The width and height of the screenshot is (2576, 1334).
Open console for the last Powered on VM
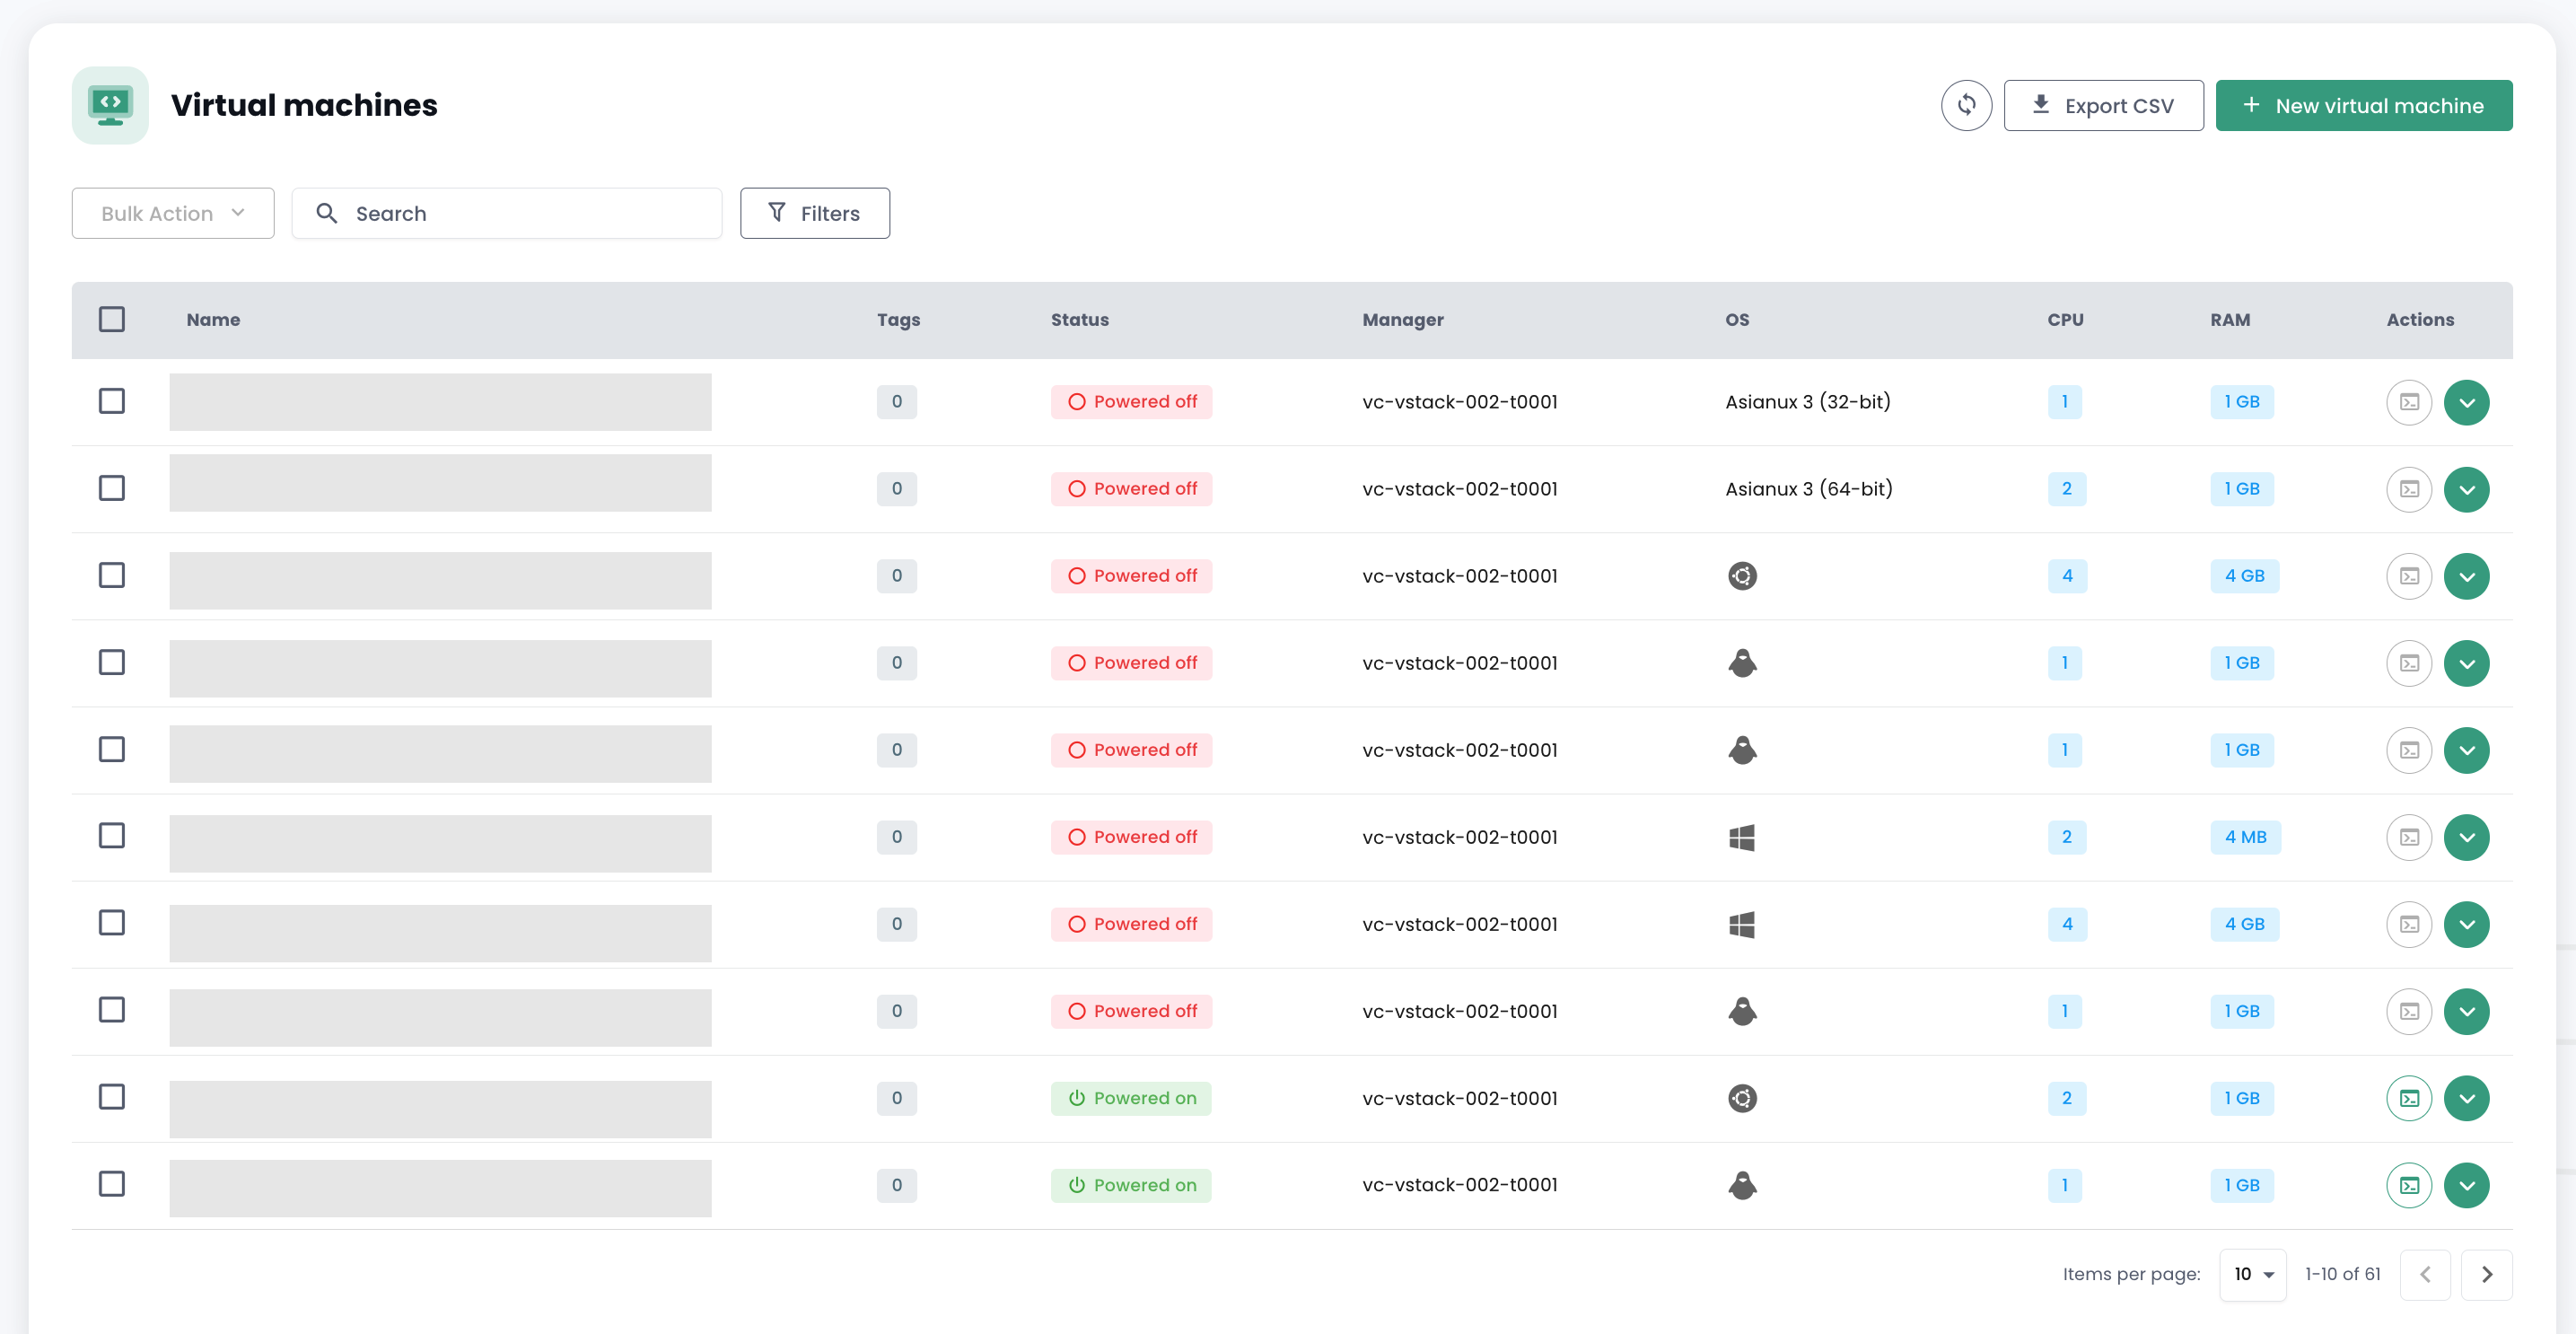[2409, 1185]
